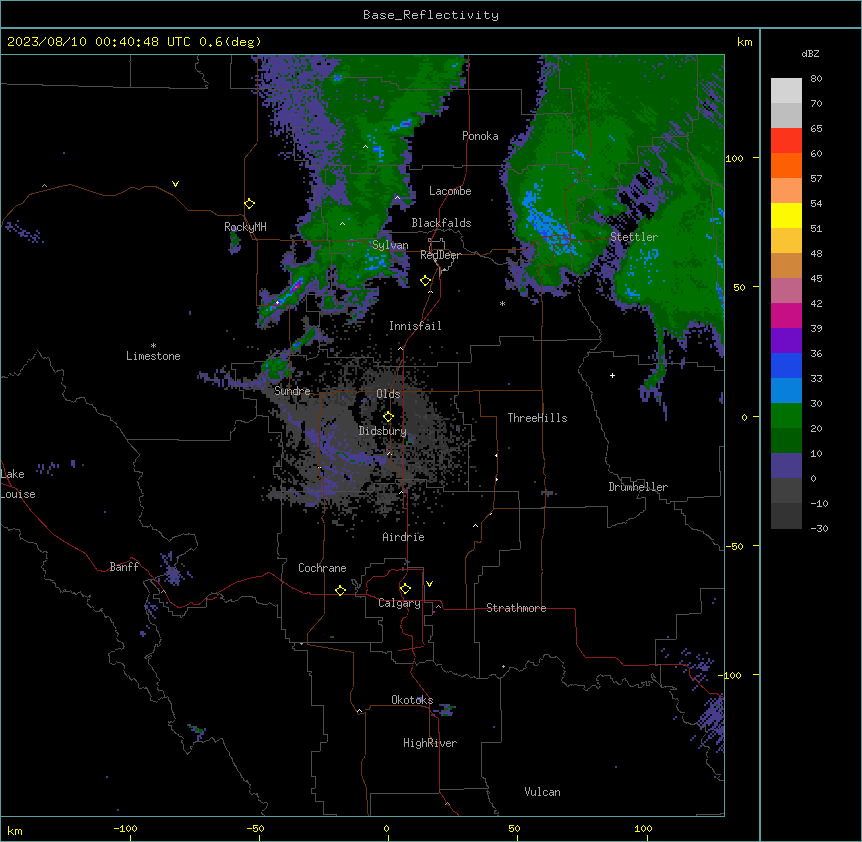
Task: Click the -30 value on dBZ legend
Action: pos(819,529)
